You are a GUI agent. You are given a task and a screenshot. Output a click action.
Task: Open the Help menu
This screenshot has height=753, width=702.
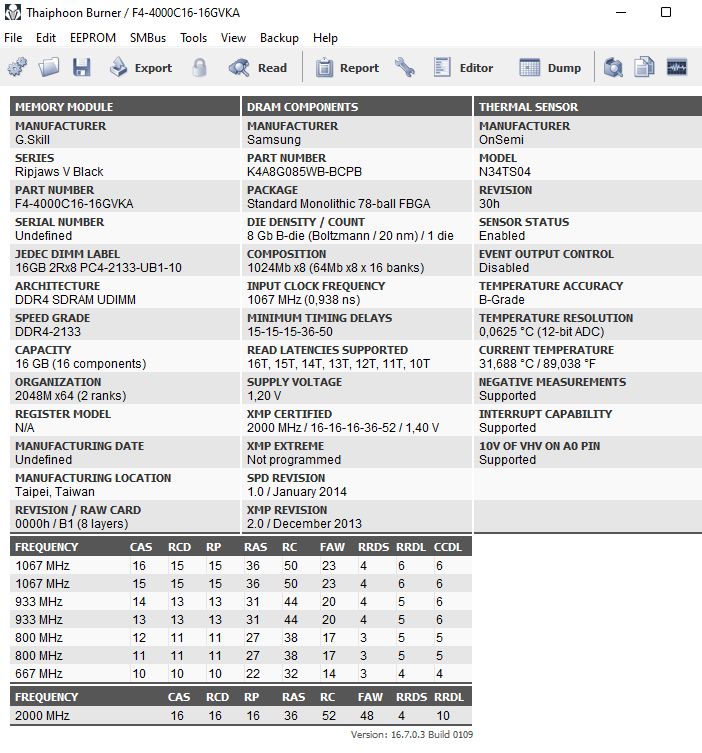(x=325, y=38)
